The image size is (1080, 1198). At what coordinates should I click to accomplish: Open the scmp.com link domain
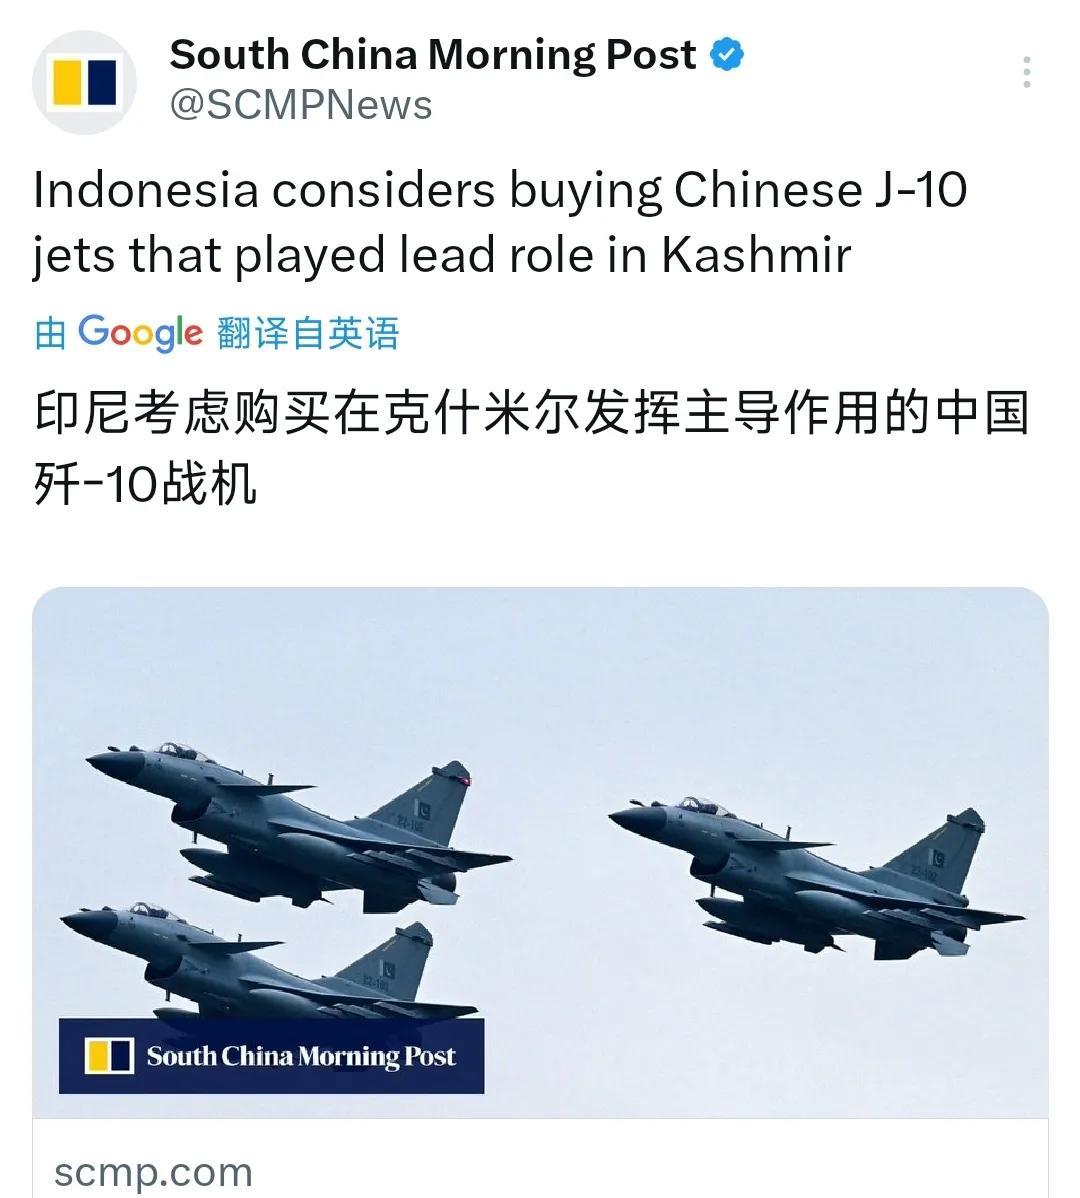[153, 1172]
